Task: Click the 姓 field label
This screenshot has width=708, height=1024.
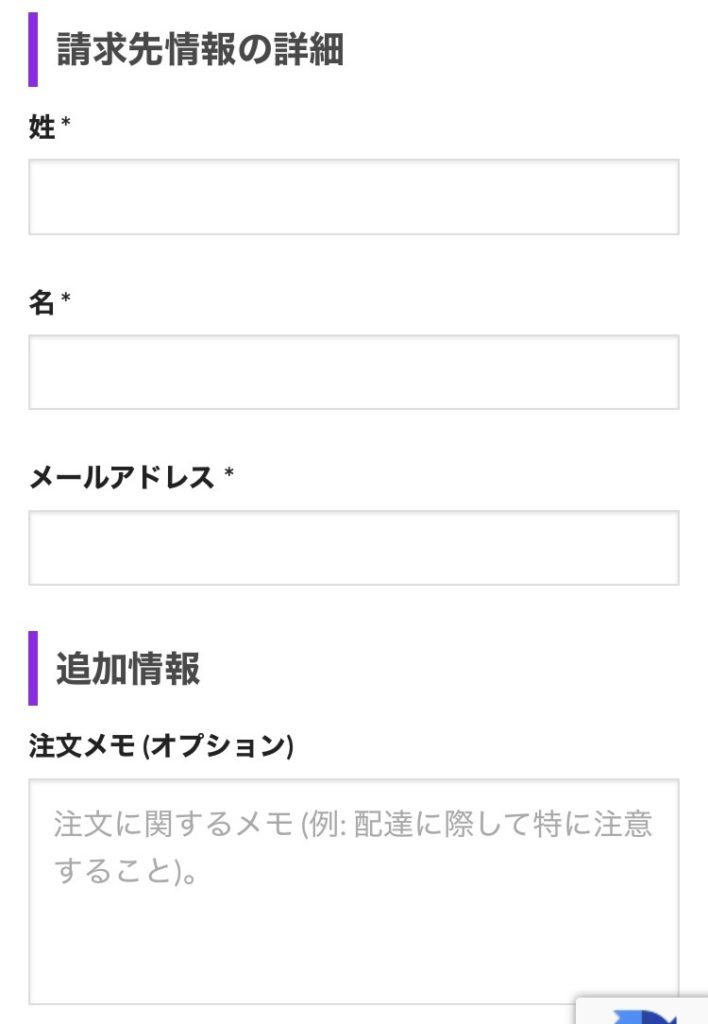Action: (x=42, y=128)
